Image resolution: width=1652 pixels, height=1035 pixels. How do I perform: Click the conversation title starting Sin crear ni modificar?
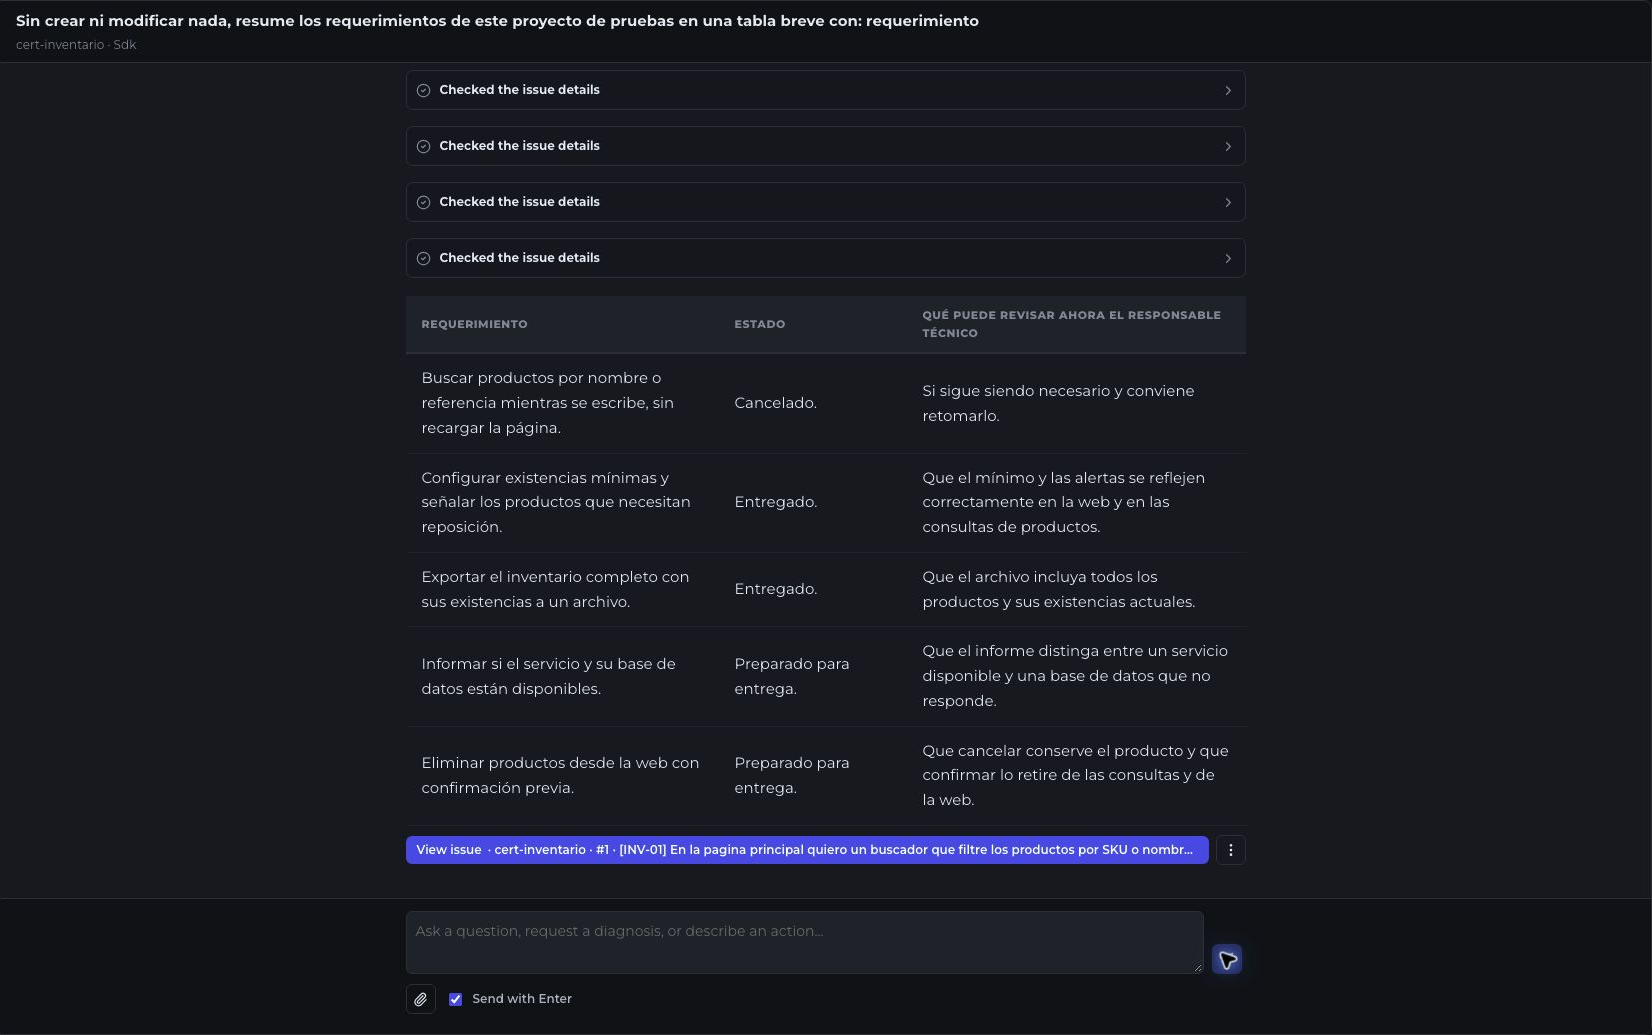click(497, 21)
